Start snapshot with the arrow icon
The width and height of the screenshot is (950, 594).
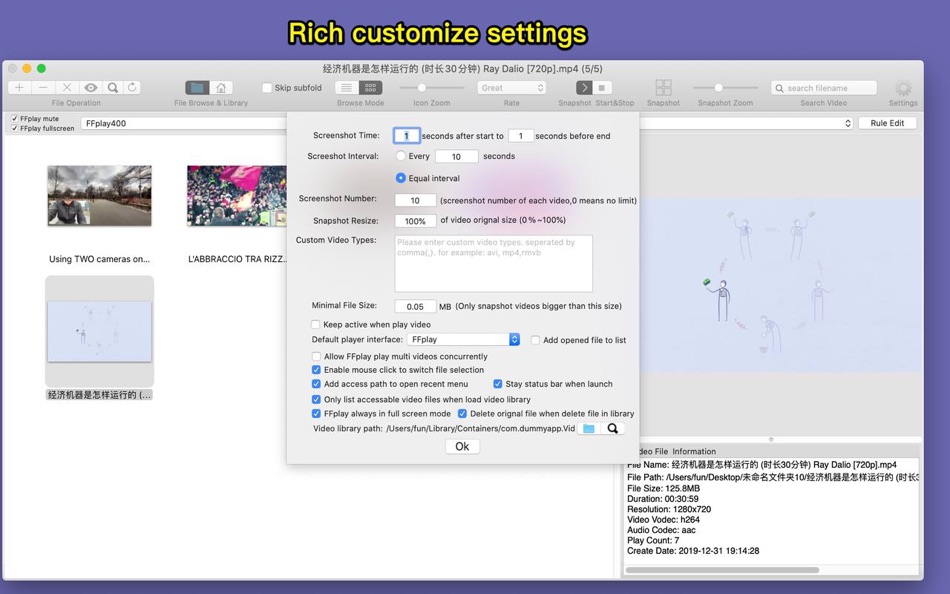point(584,87)
